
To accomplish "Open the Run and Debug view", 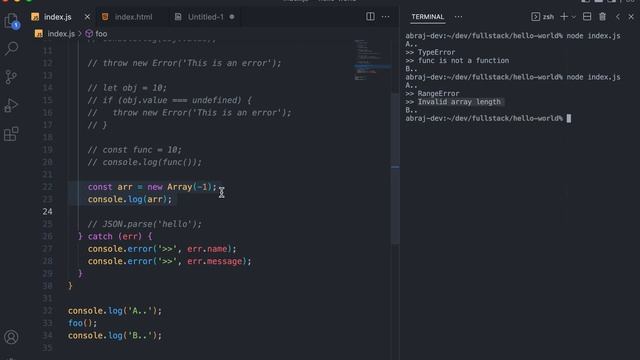I will pos(11,105).
